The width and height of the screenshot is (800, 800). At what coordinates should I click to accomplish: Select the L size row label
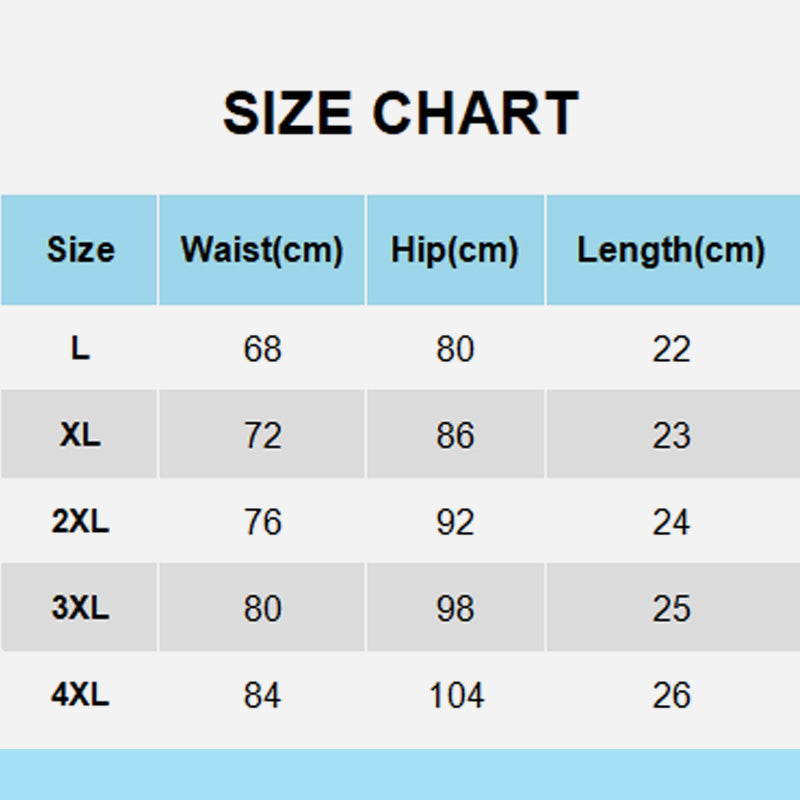coord(80,349)
